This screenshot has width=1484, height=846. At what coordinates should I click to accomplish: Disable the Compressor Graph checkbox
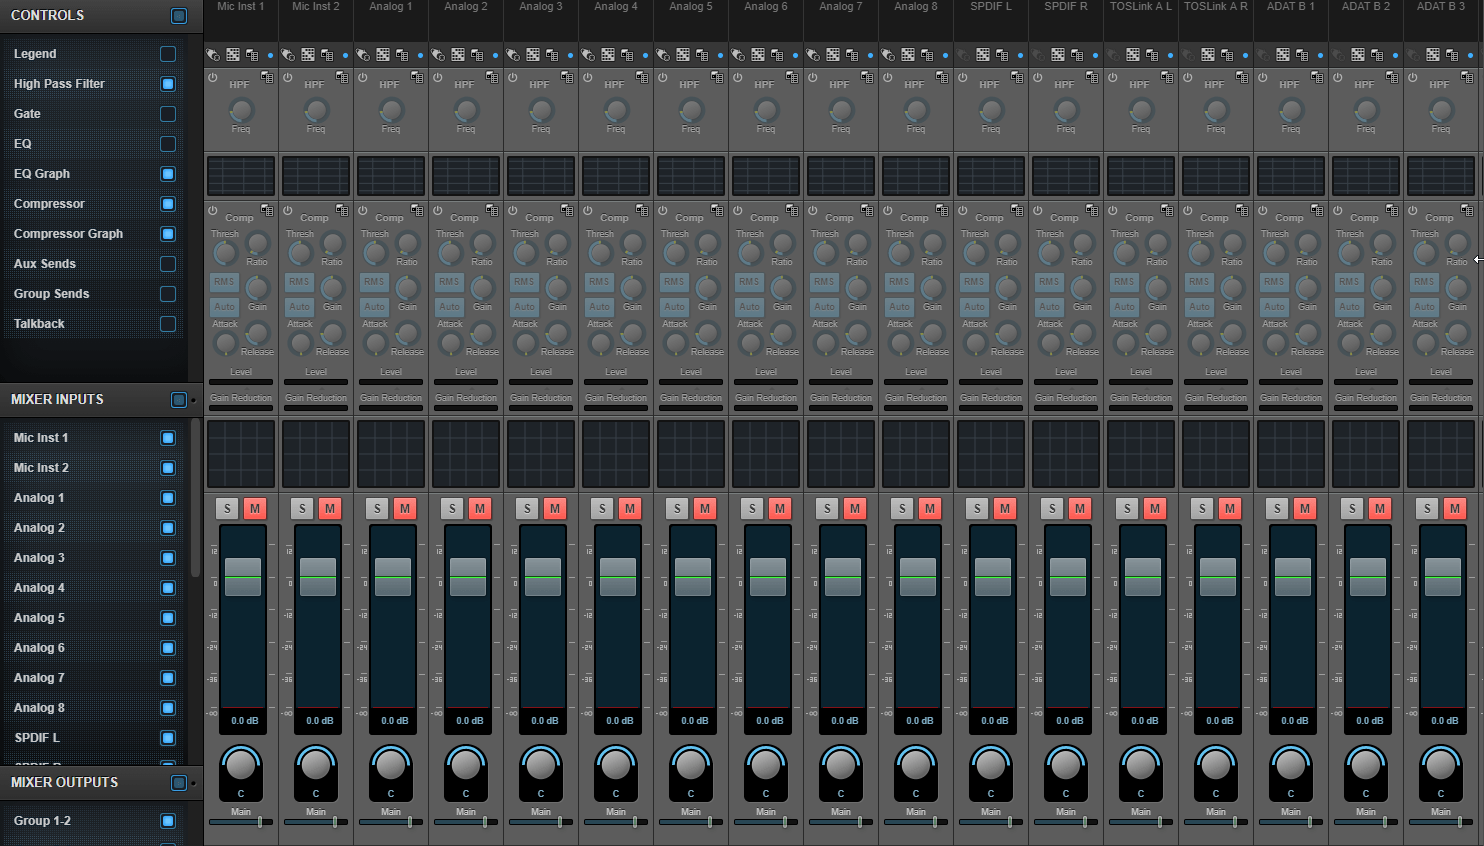pyautogui.click(x=168, y=234)
